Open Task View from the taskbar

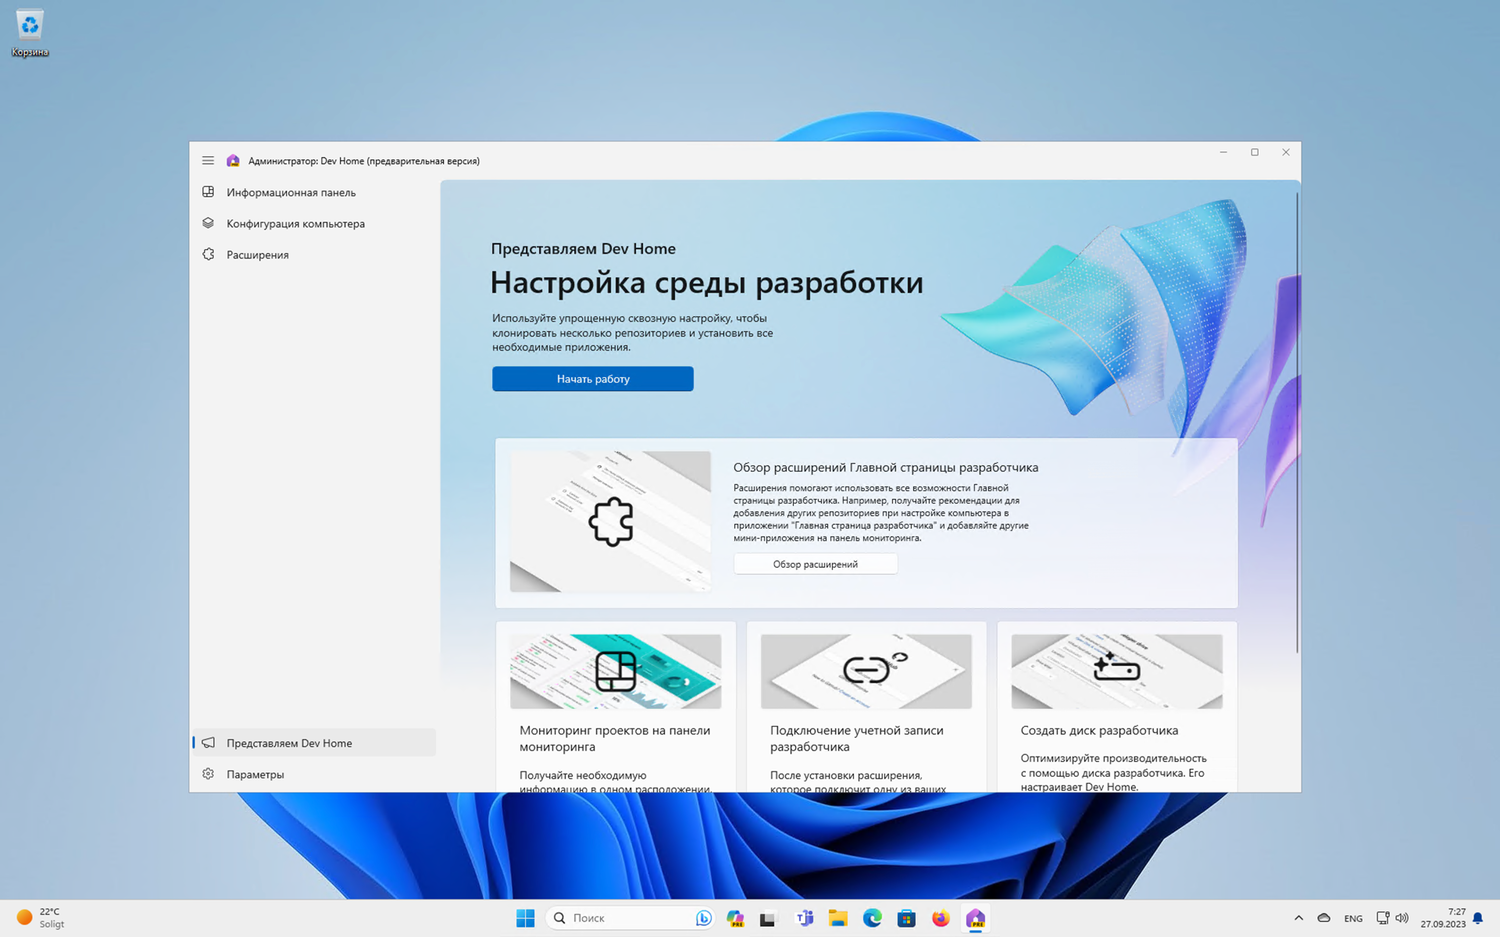tap(768, 918)
